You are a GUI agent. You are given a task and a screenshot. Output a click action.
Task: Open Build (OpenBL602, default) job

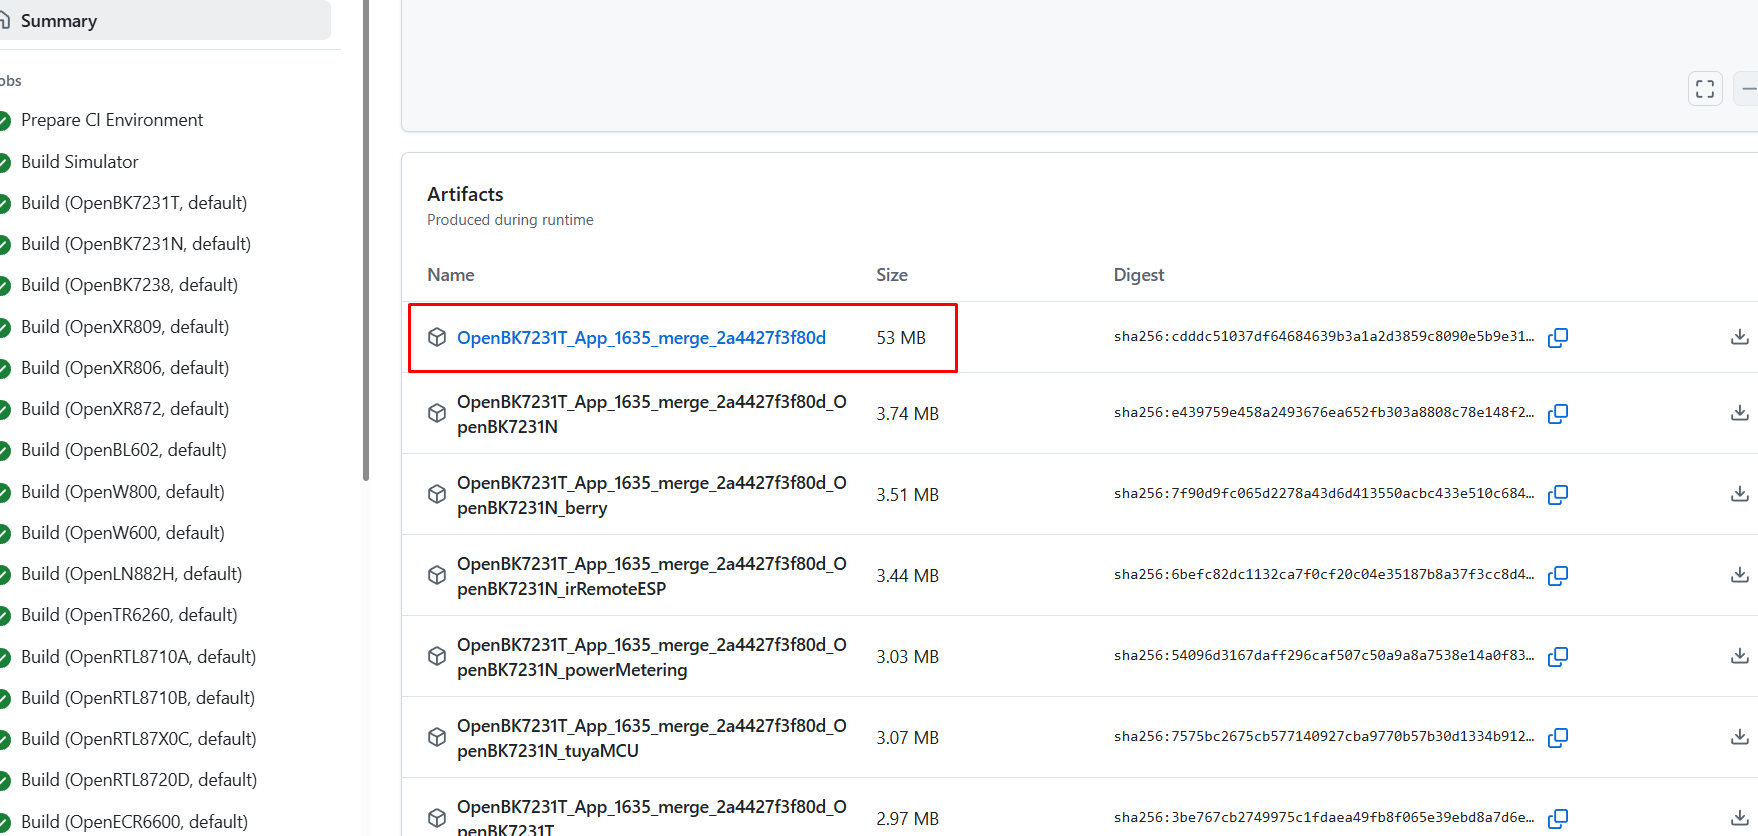pos(124,450)
